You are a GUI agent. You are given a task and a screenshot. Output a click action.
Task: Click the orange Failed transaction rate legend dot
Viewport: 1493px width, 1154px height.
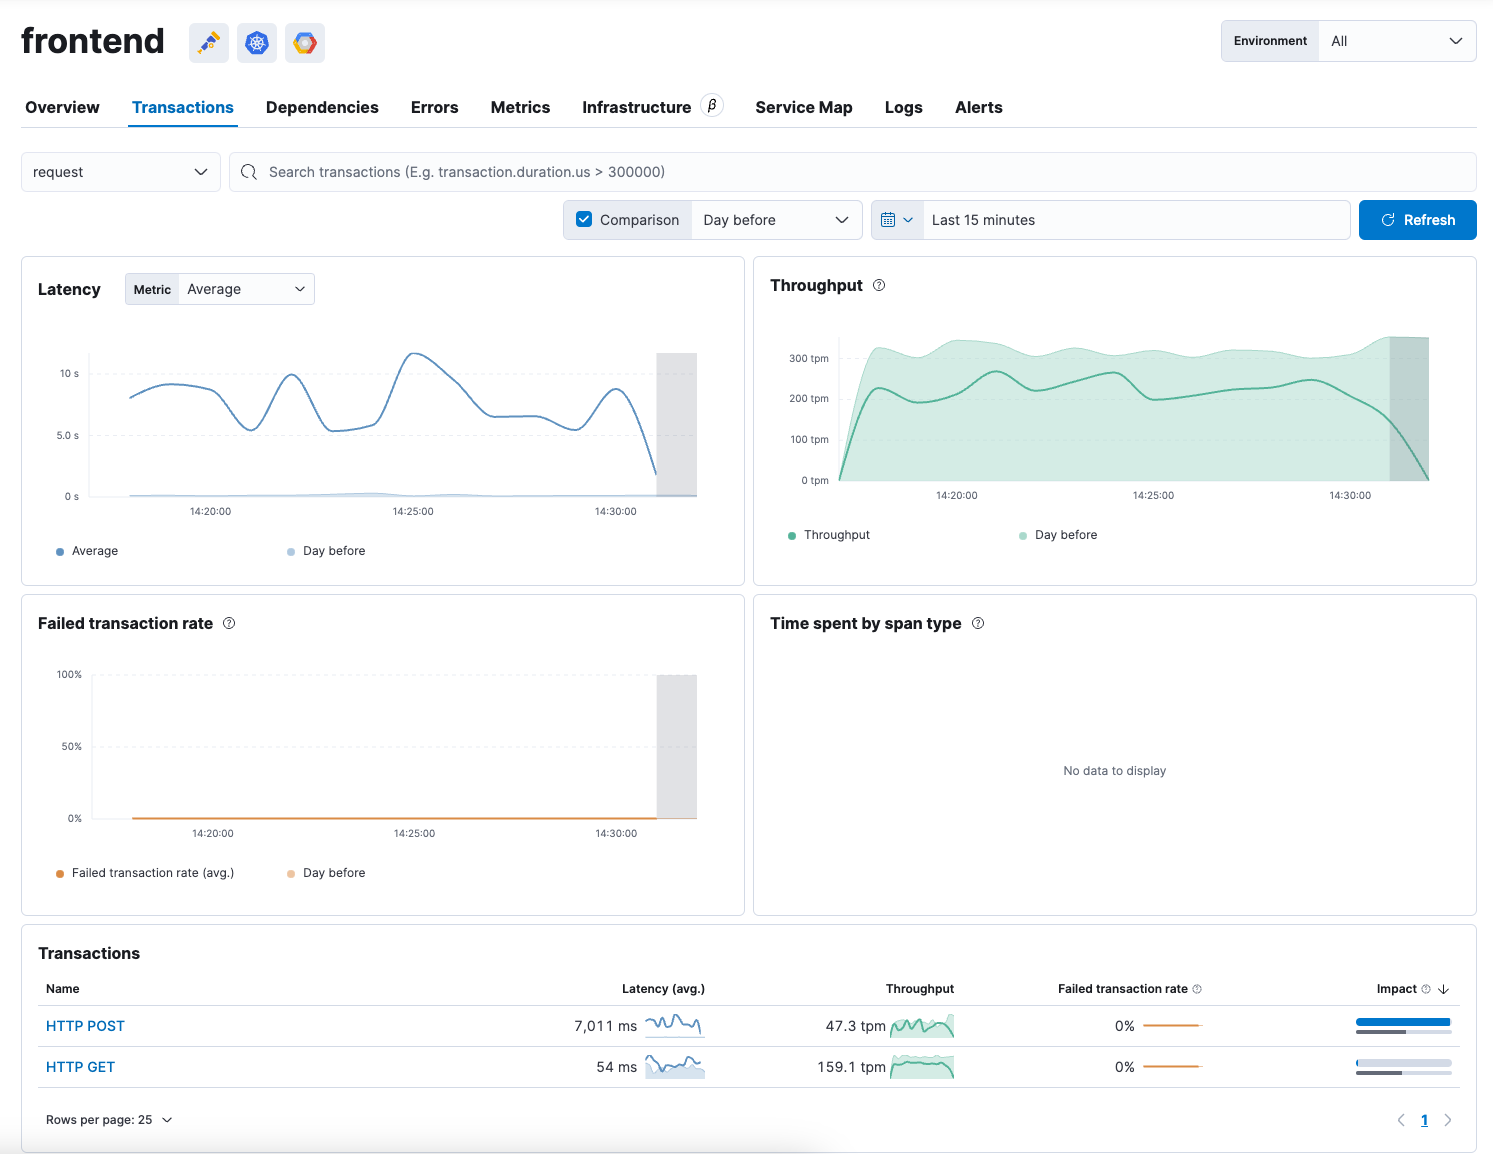60,874
